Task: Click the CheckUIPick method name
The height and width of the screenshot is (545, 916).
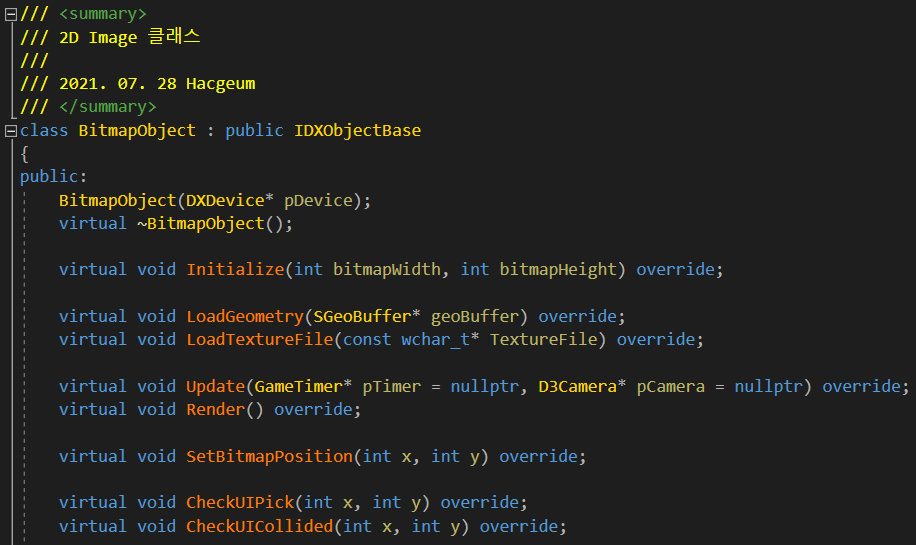Action: [x=240, y=502]
